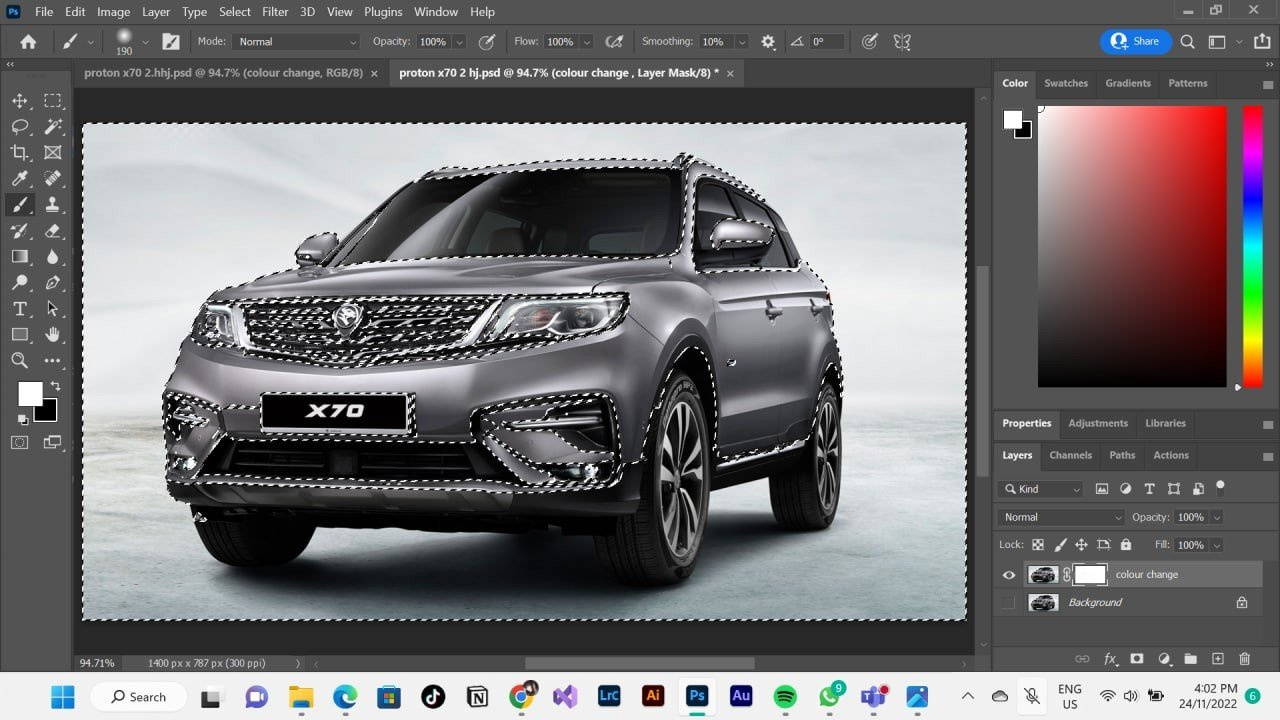Switch to the Adjustments panel tab

(1097, 423)
